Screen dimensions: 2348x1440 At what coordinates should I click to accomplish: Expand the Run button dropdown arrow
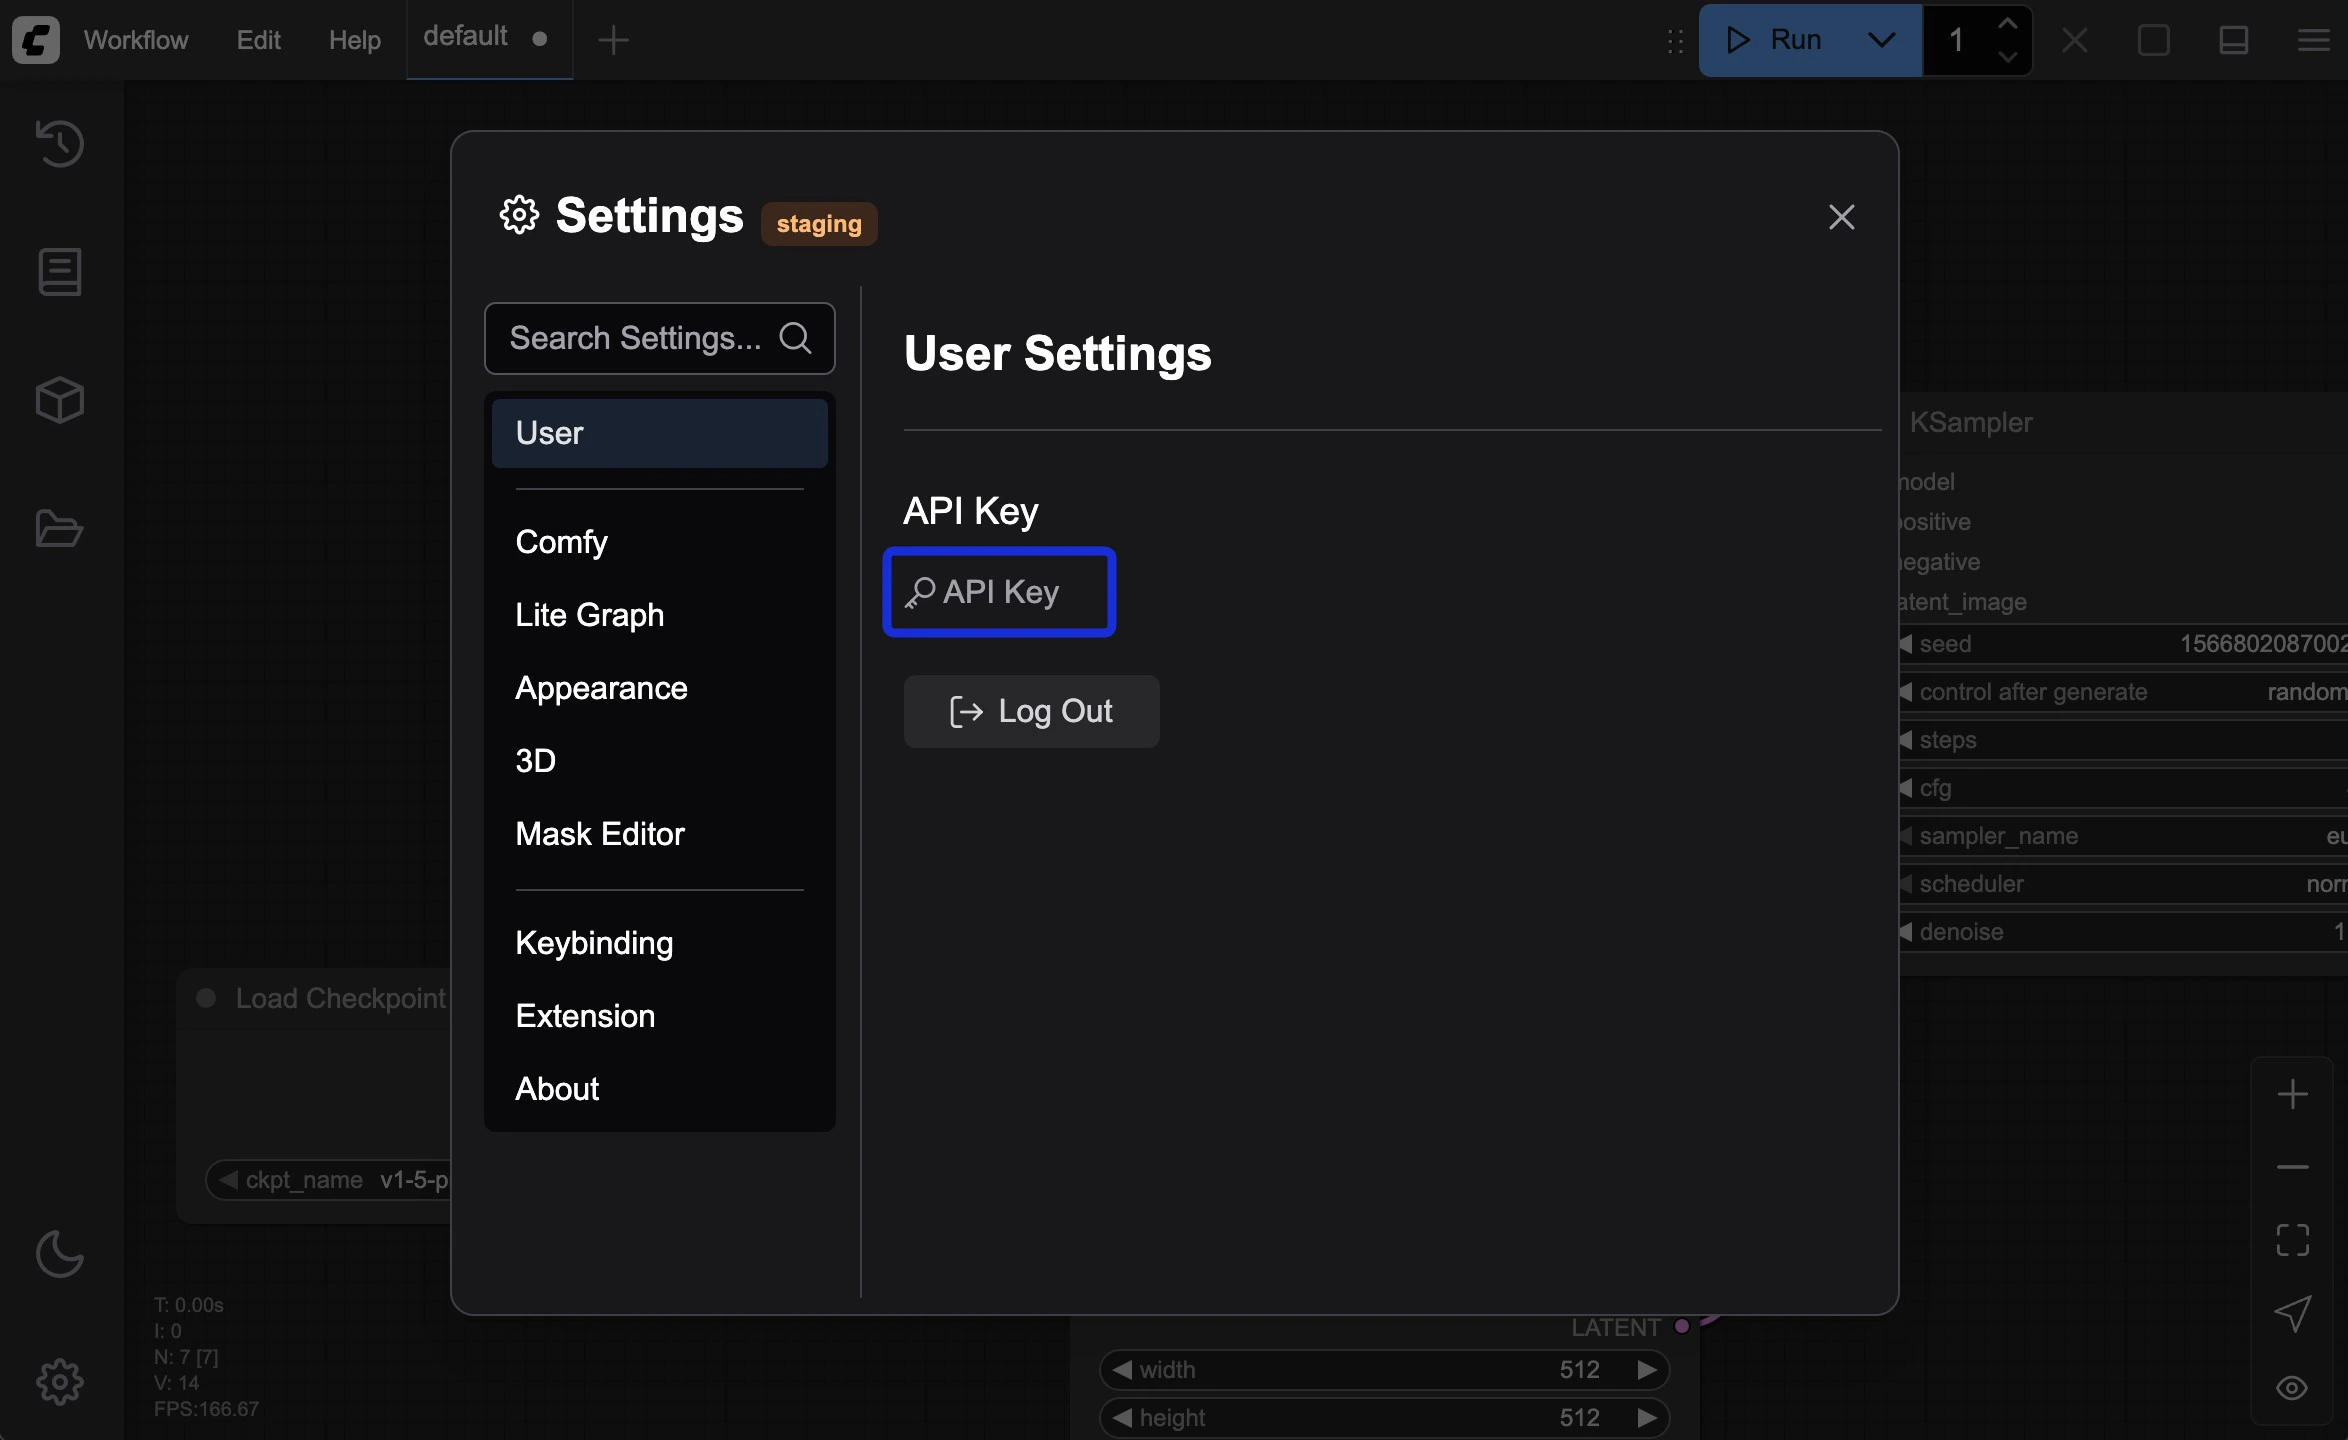[1881, 40]
